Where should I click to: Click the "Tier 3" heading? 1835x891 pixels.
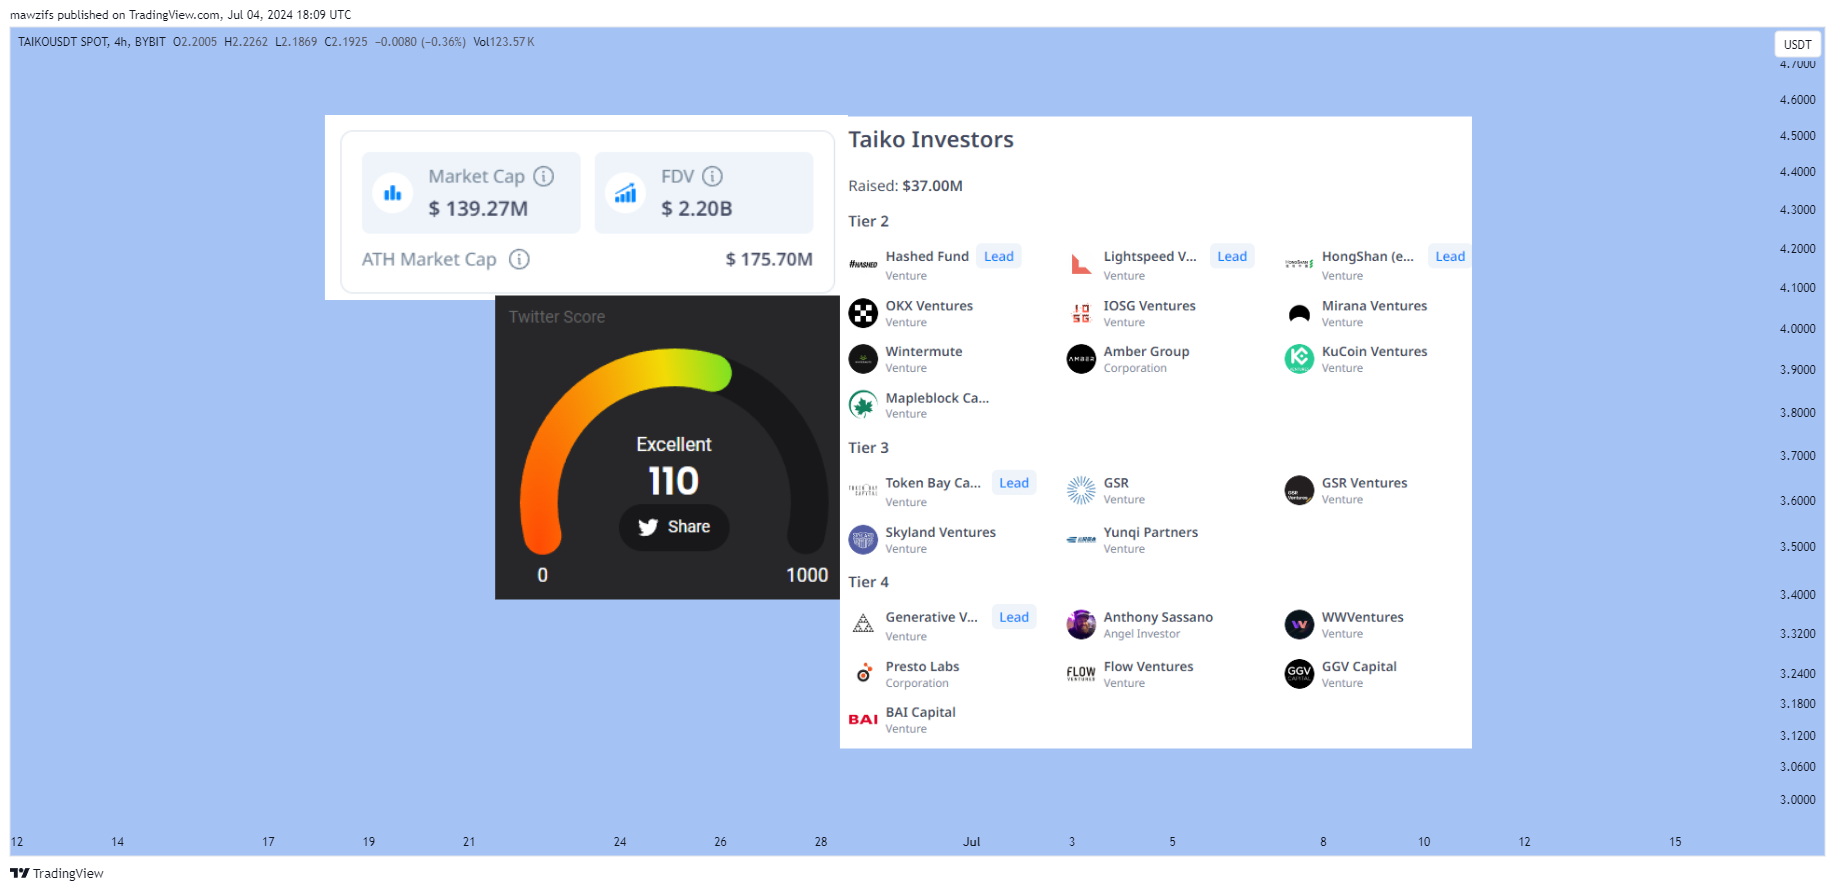[868, 448]
